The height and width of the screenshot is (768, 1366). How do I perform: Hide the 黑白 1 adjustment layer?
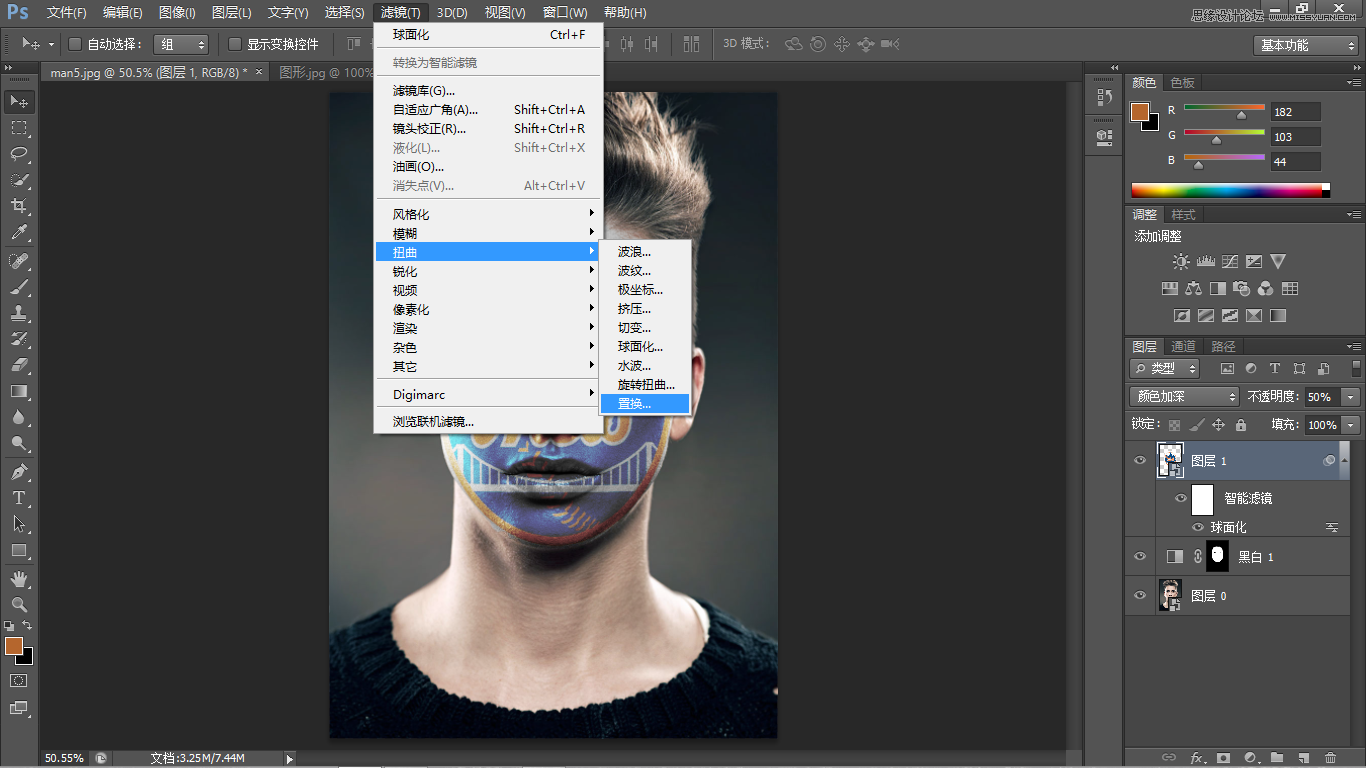1139,556
